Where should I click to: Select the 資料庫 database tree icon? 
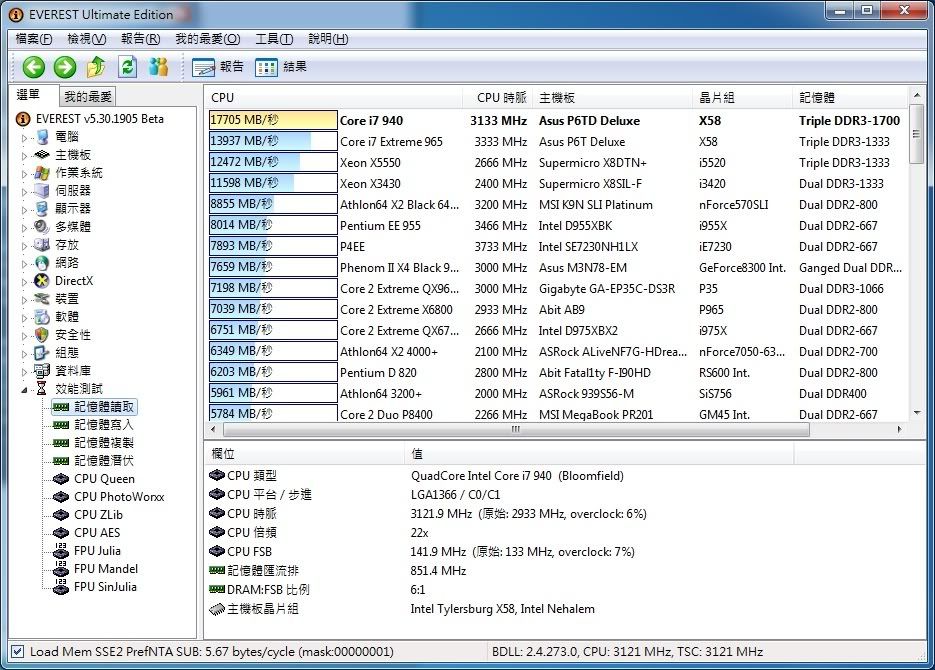tap(42, 371)
